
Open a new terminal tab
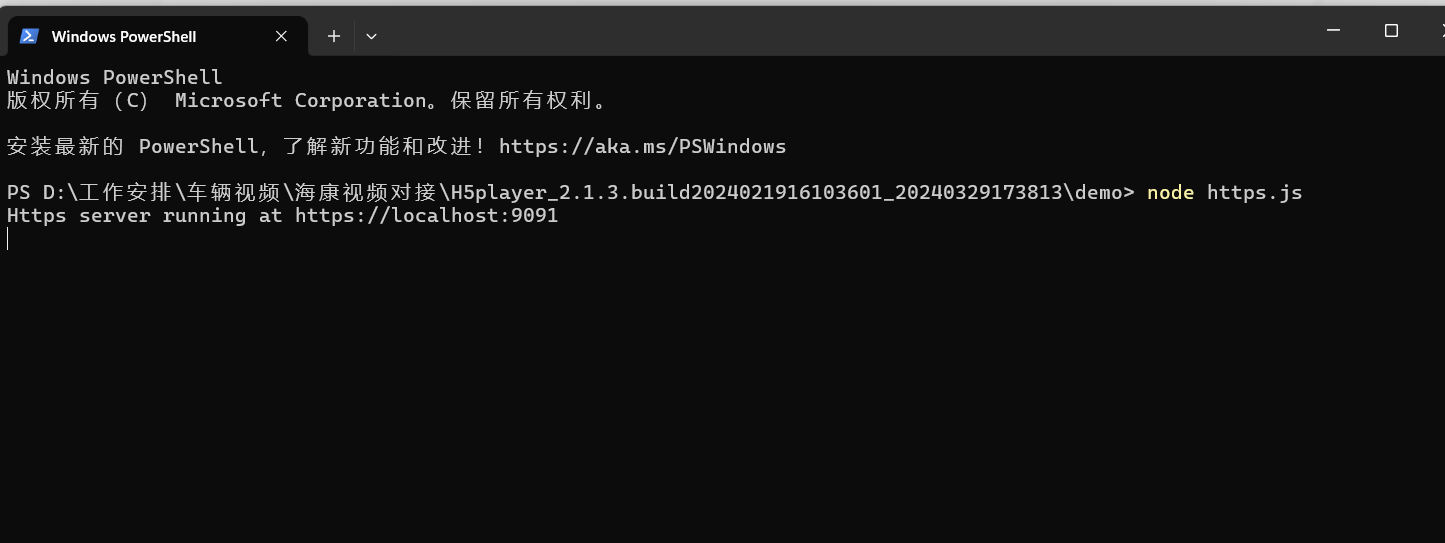[x=334, y=36]
